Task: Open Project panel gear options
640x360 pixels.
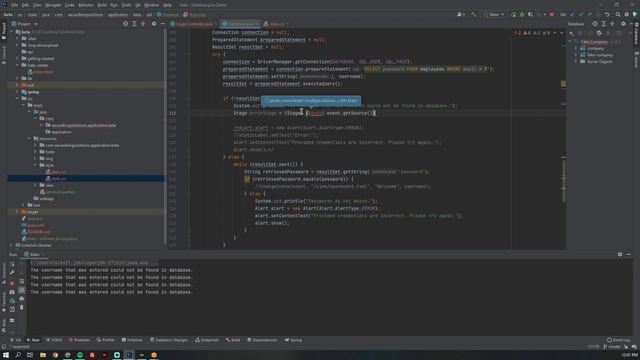Action: pyautogui.click(x=154, y=24)
